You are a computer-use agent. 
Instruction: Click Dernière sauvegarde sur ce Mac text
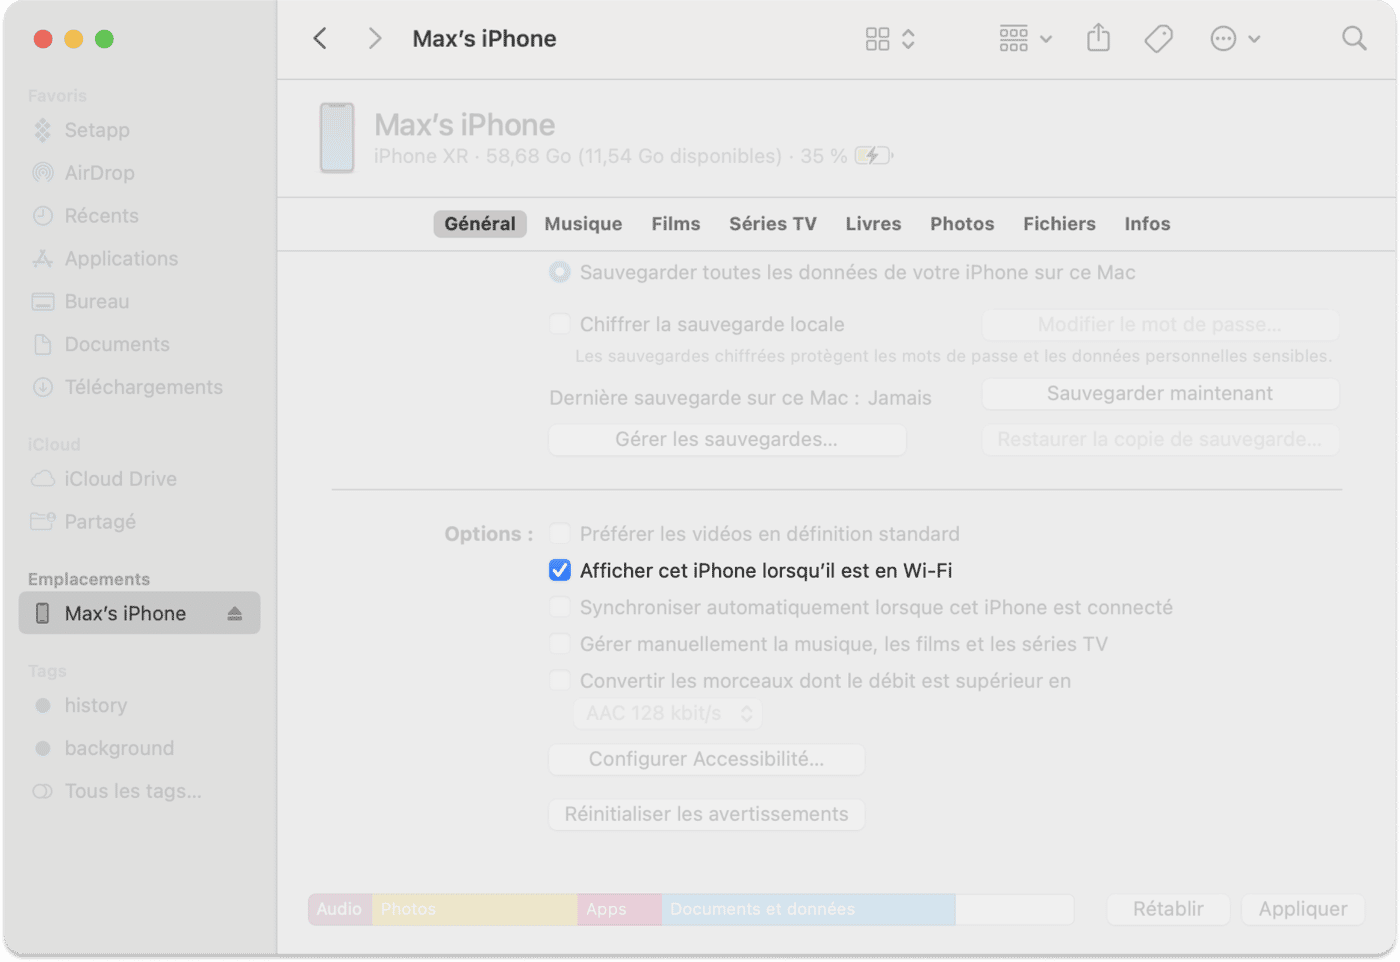740,398
